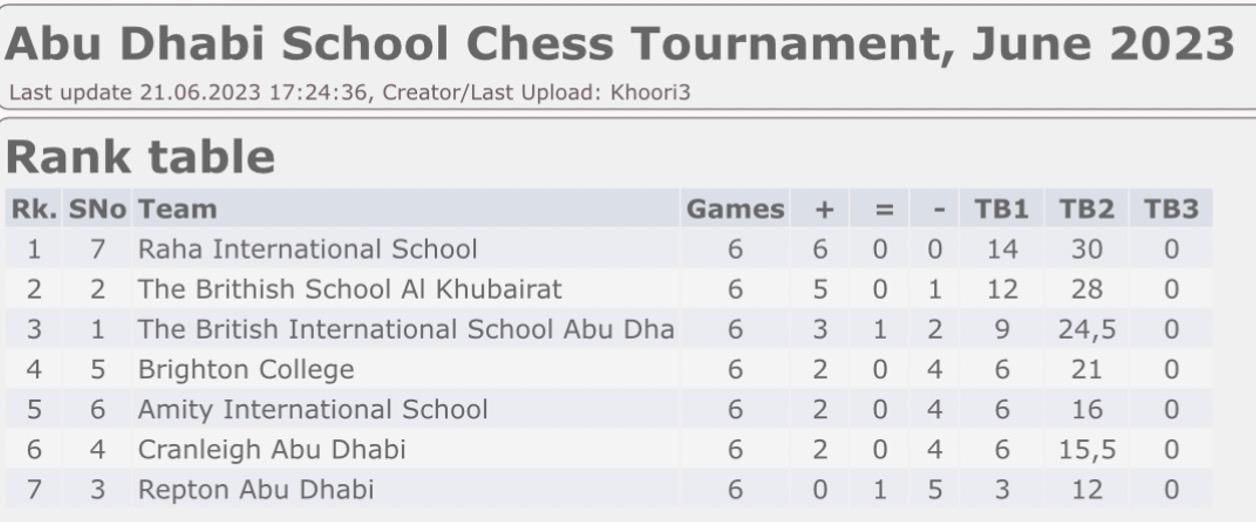Select Cranleigh Abu Dhabi team
Viewport: 1256px width, 522px height.
(271, 449)
